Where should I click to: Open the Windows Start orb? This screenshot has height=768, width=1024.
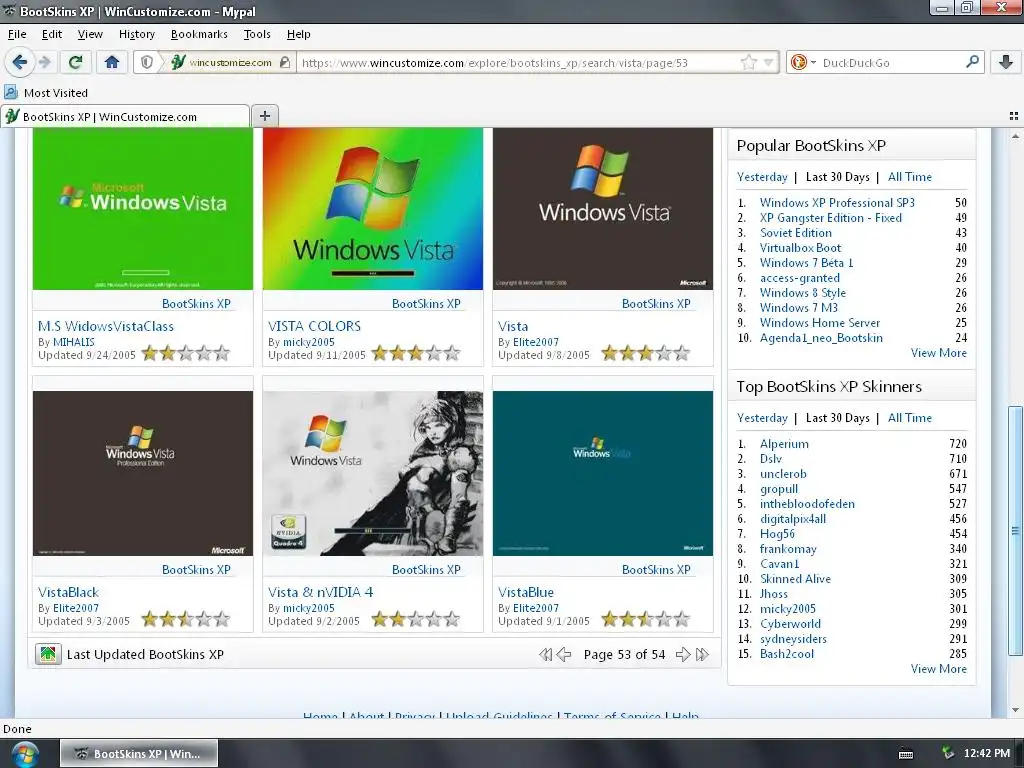click(x=24, y=755)
